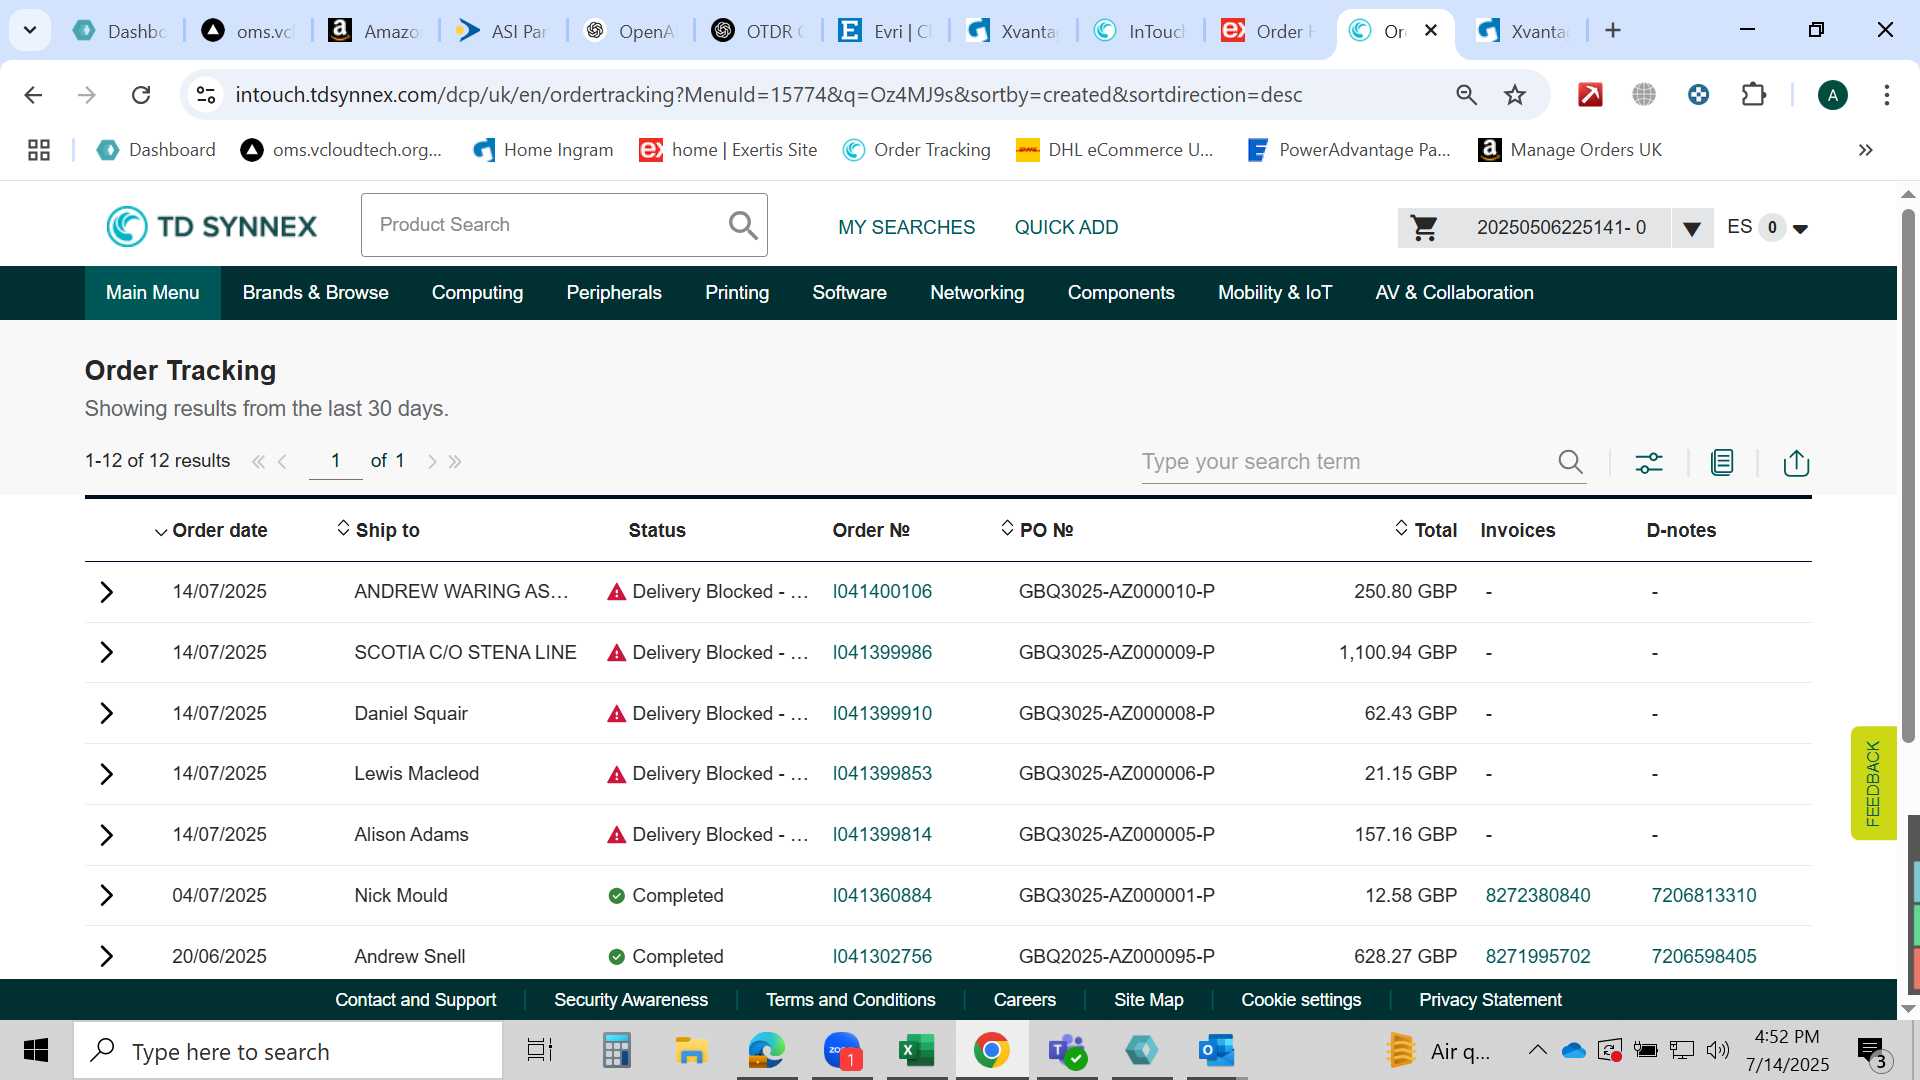The width and height of the screenshot is (1920, 1080).
Task: Click the page number input box
Action: (x=335, y=461)
